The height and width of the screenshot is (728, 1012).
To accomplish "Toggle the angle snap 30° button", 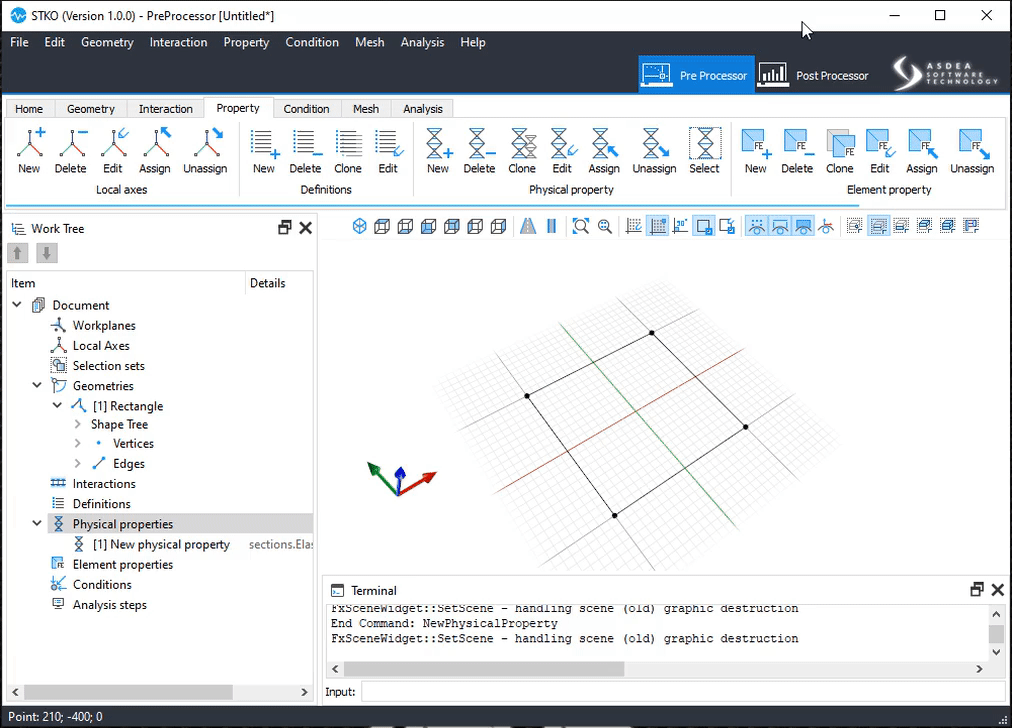I will pos(680,226).
